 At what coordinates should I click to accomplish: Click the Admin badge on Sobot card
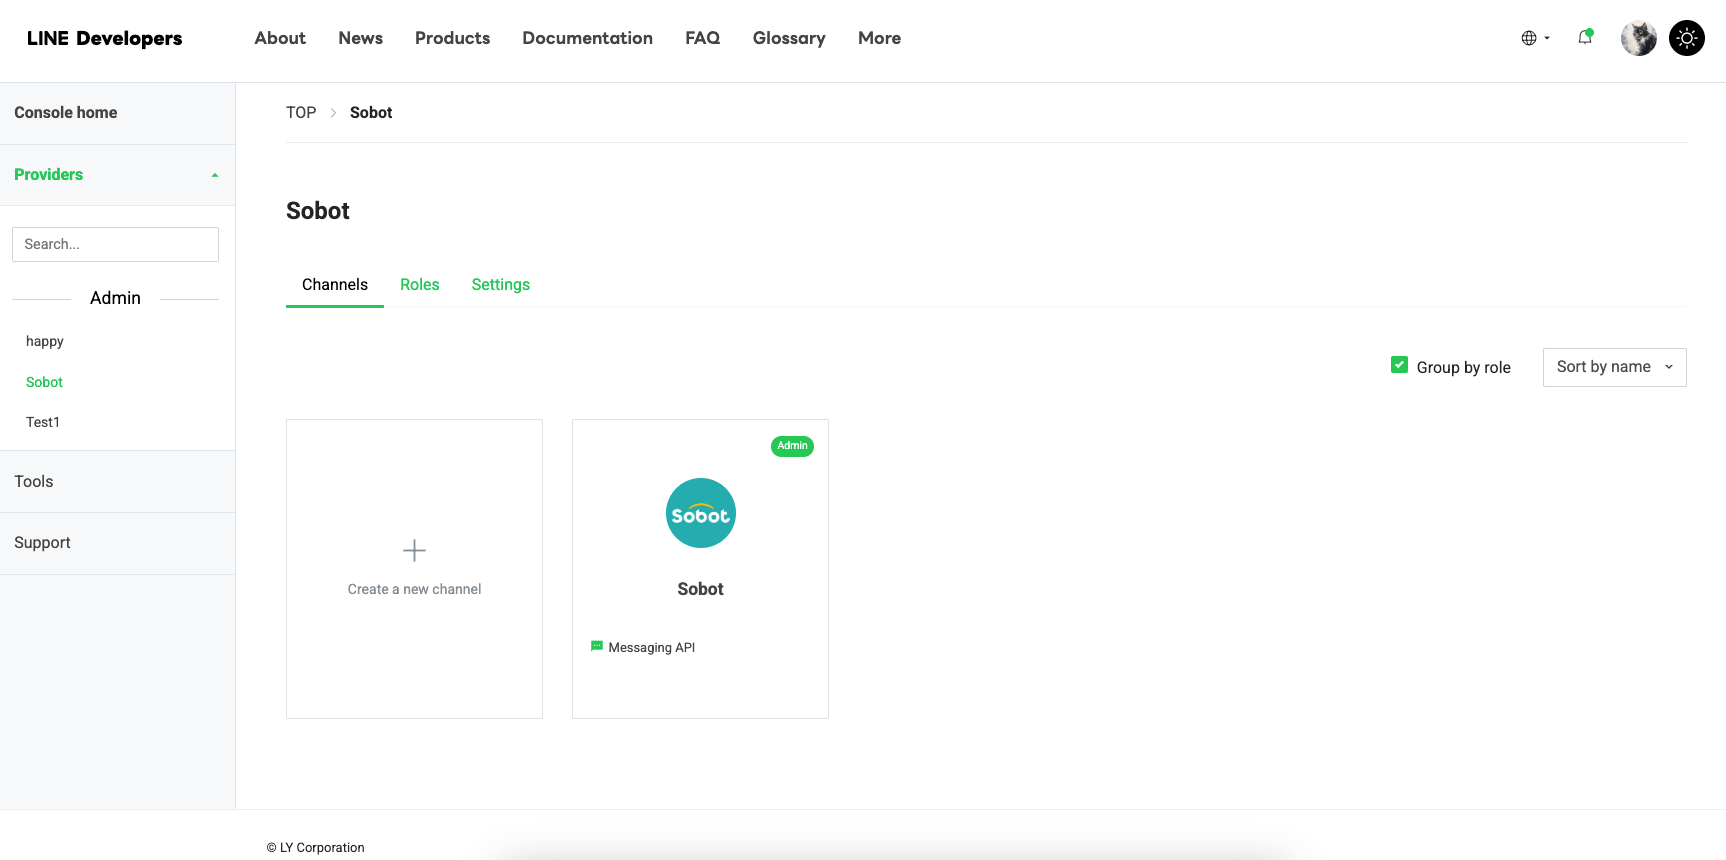[x=792, y=446]
